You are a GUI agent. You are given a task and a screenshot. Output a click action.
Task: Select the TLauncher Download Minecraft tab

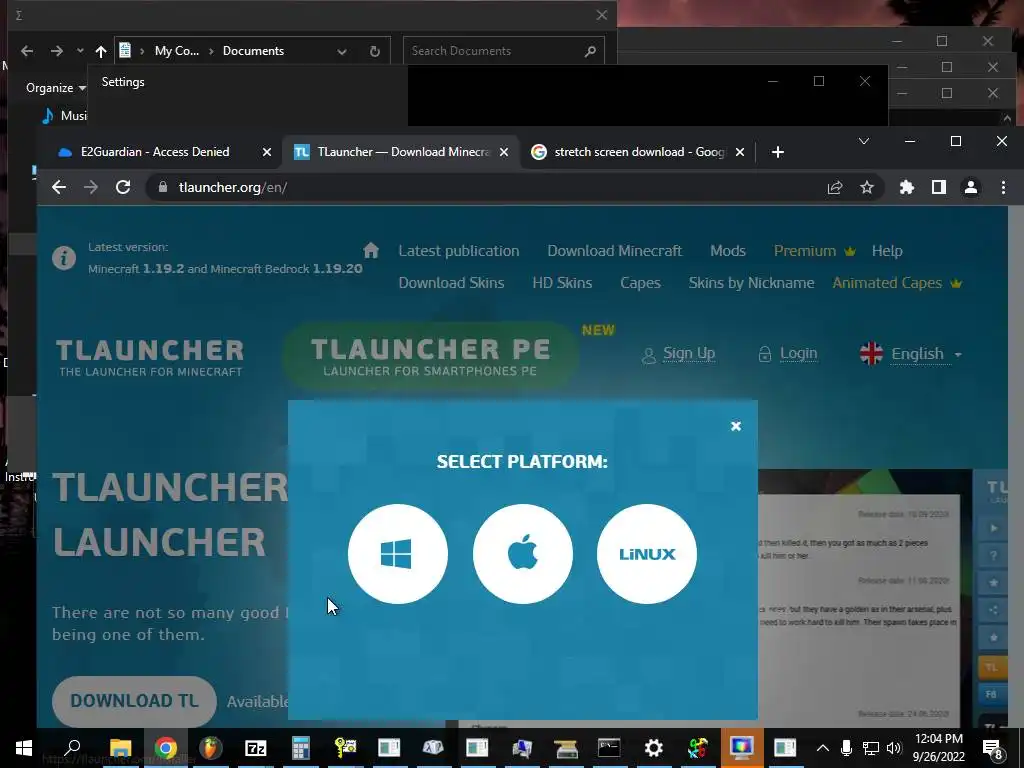[x=403, y=152]
